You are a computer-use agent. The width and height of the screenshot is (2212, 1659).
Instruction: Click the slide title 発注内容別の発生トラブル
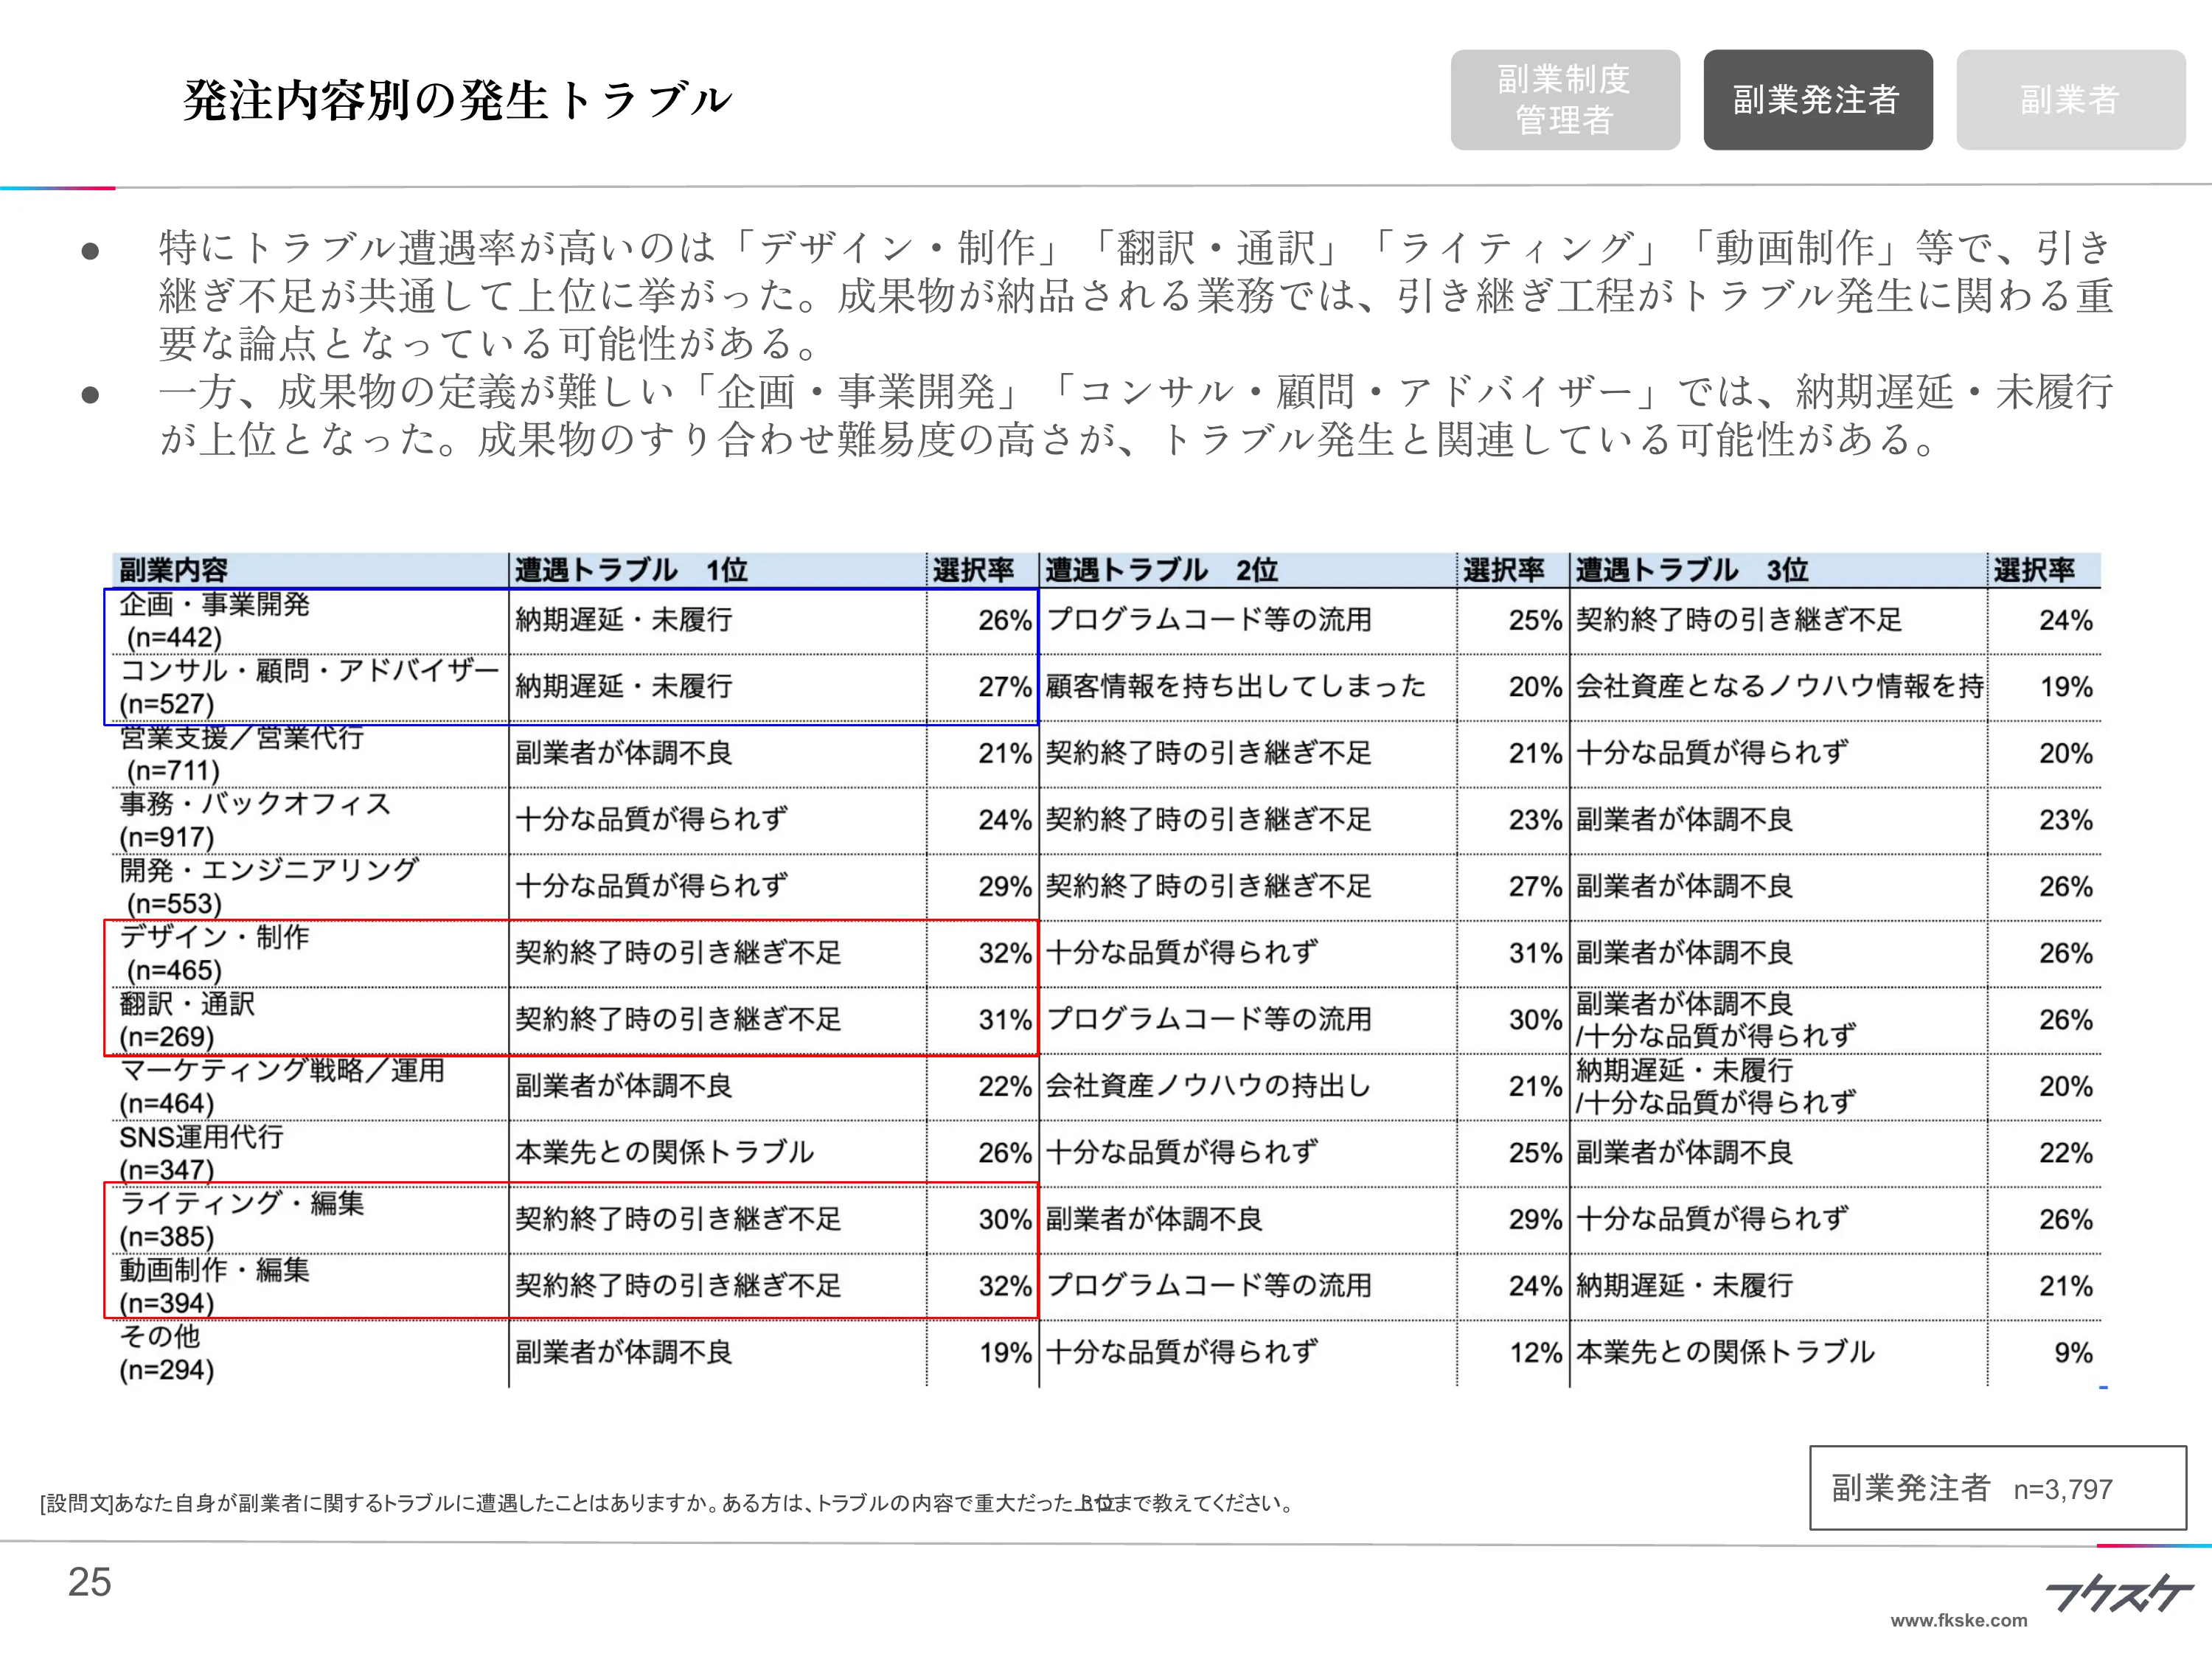coord(458,100)
